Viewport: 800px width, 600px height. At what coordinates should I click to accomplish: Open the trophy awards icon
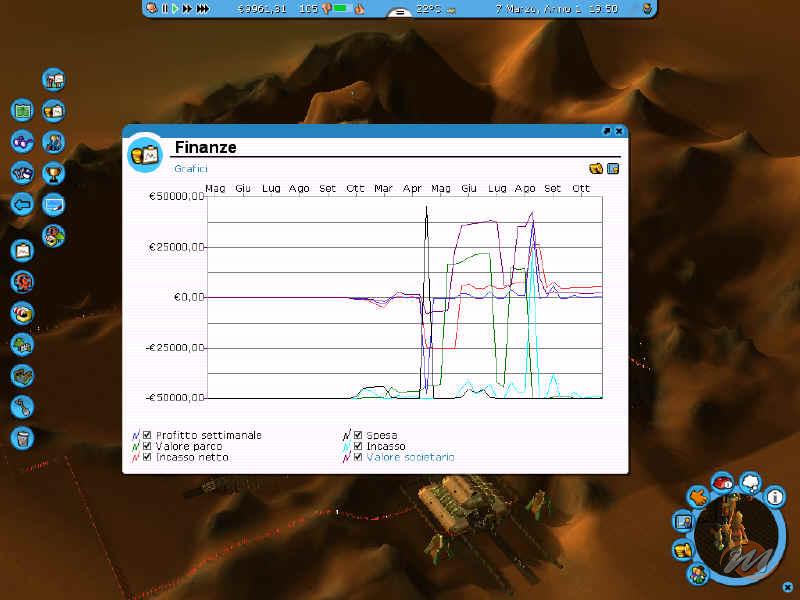(53, 173)
